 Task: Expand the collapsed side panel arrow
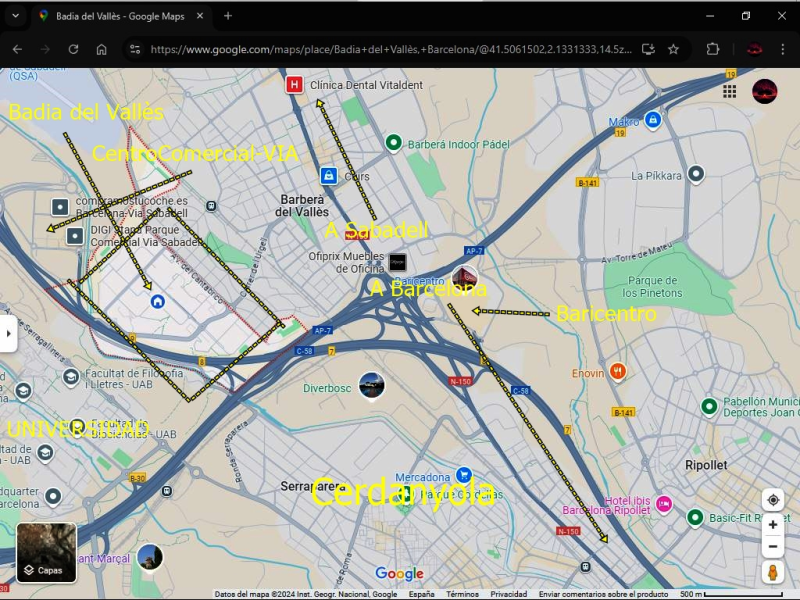(8, 334)
